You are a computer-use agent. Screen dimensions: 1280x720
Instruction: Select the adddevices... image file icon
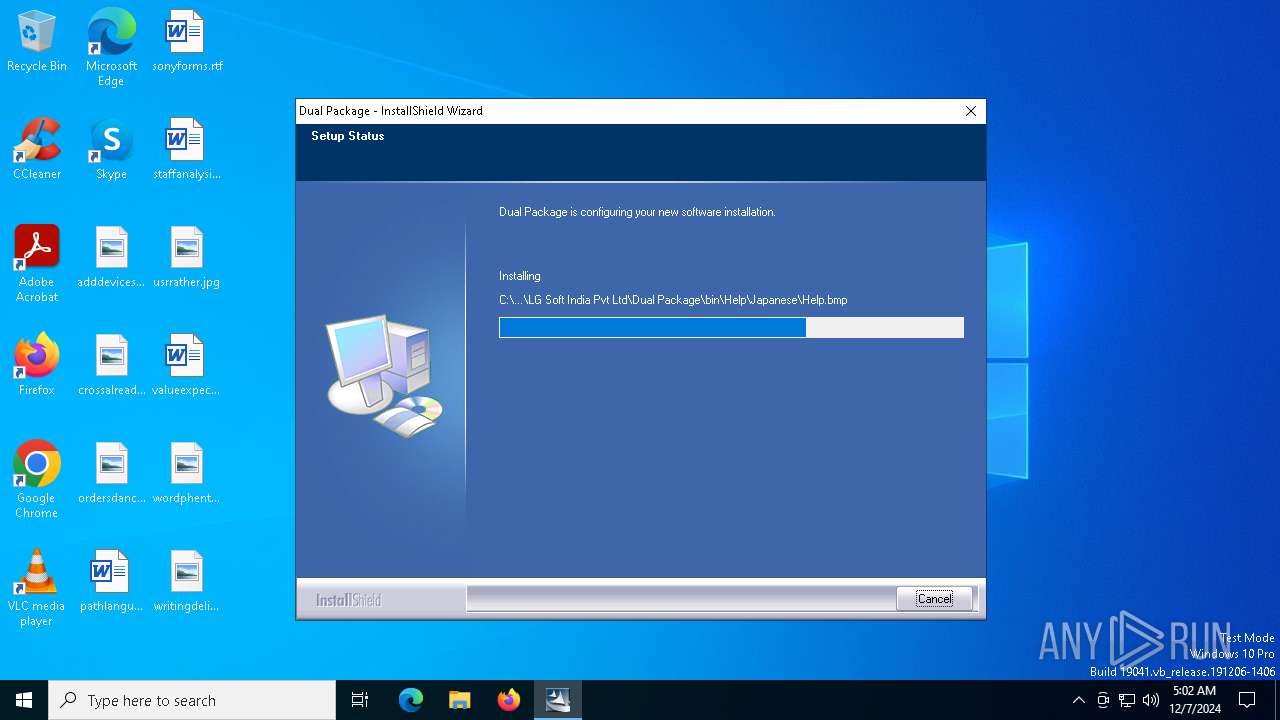coord(111,257)
